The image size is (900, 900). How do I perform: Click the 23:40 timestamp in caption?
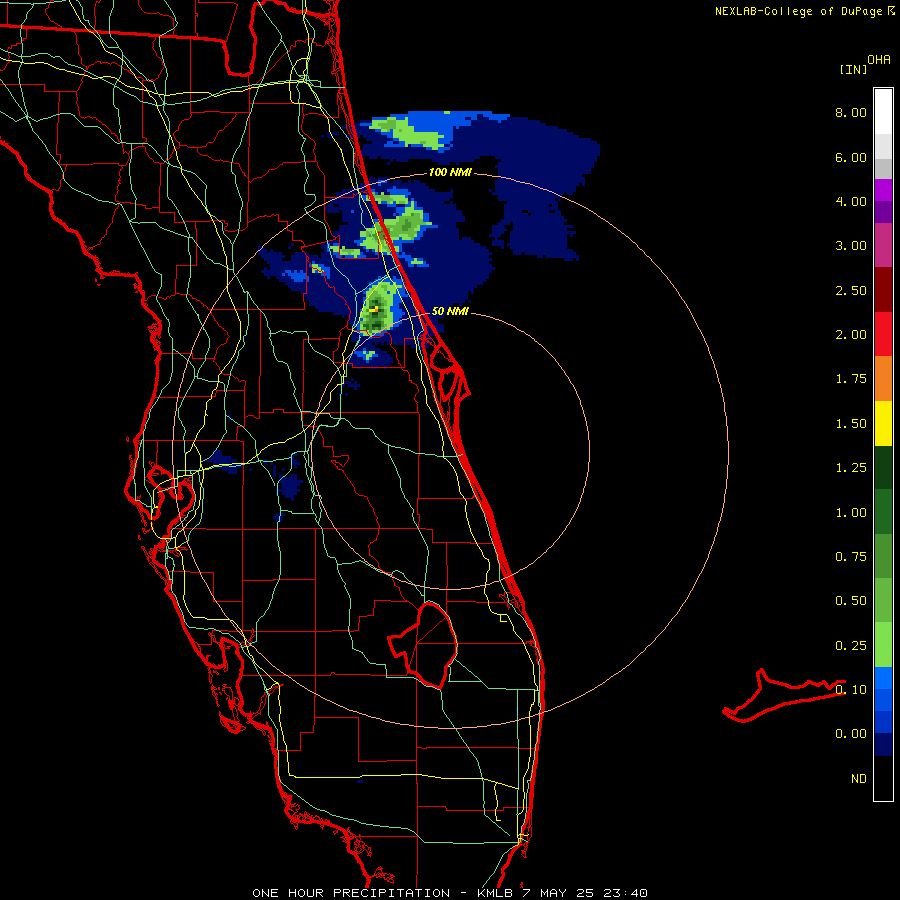point(624,893)
